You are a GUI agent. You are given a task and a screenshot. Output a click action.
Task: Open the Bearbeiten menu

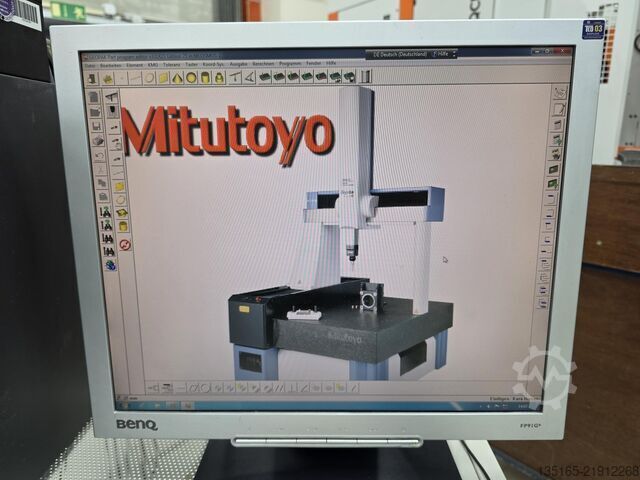(111, 65)
